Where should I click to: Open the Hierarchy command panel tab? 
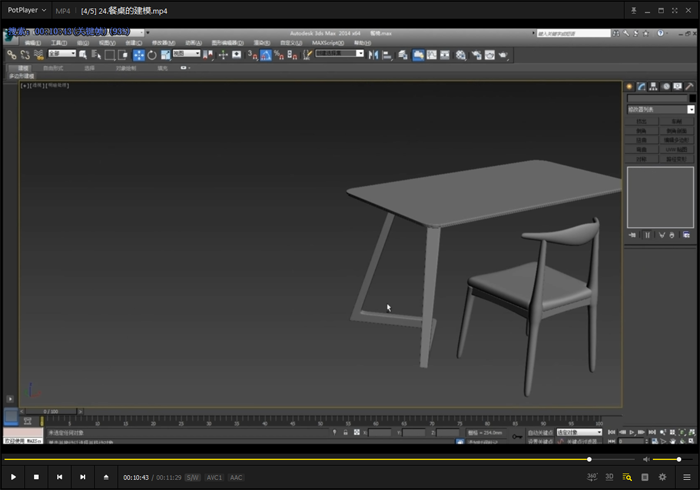pyautogui.click(x=654, y=86)
